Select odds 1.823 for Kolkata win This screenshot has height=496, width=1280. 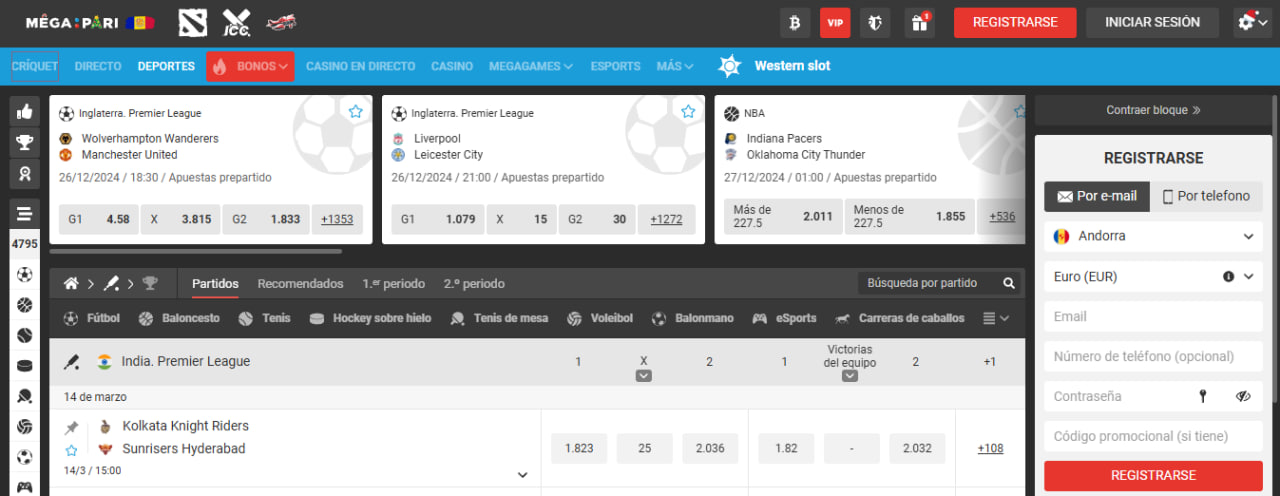coord(579,449)
